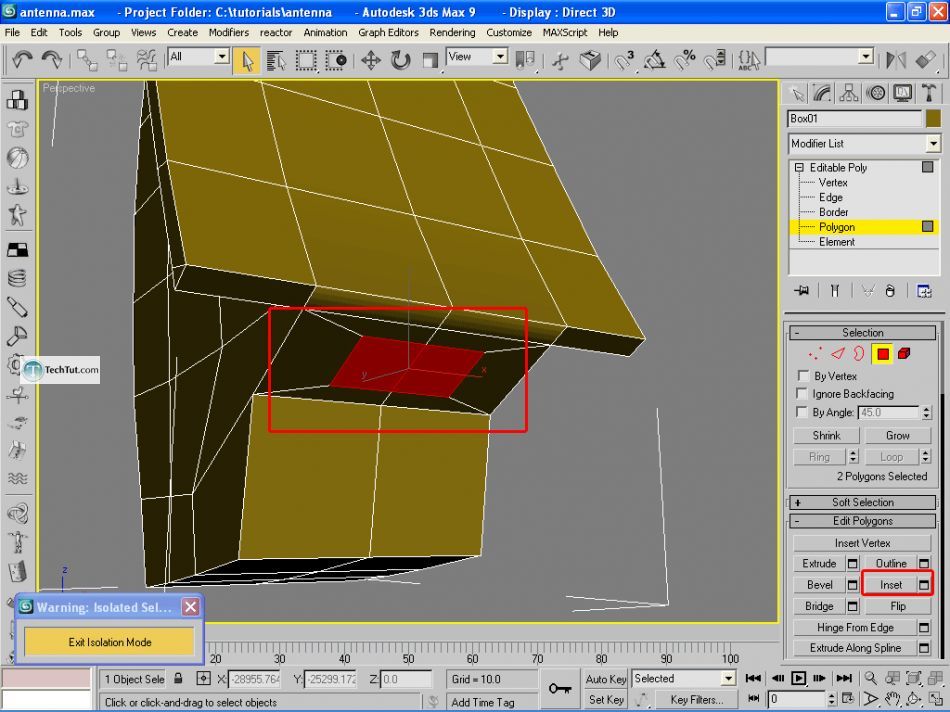Select the Select and Rotate tool

[x=401, y=60]
